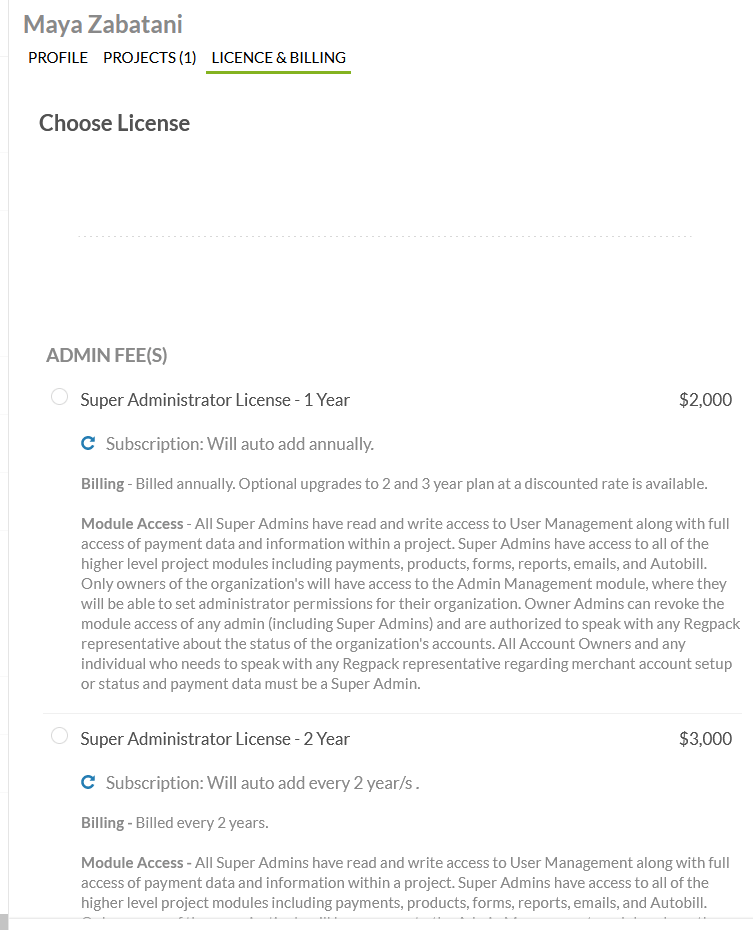Select the LICENCE & BILLING tab
This screenshot has height=930, width=753.
pos(278,58)
